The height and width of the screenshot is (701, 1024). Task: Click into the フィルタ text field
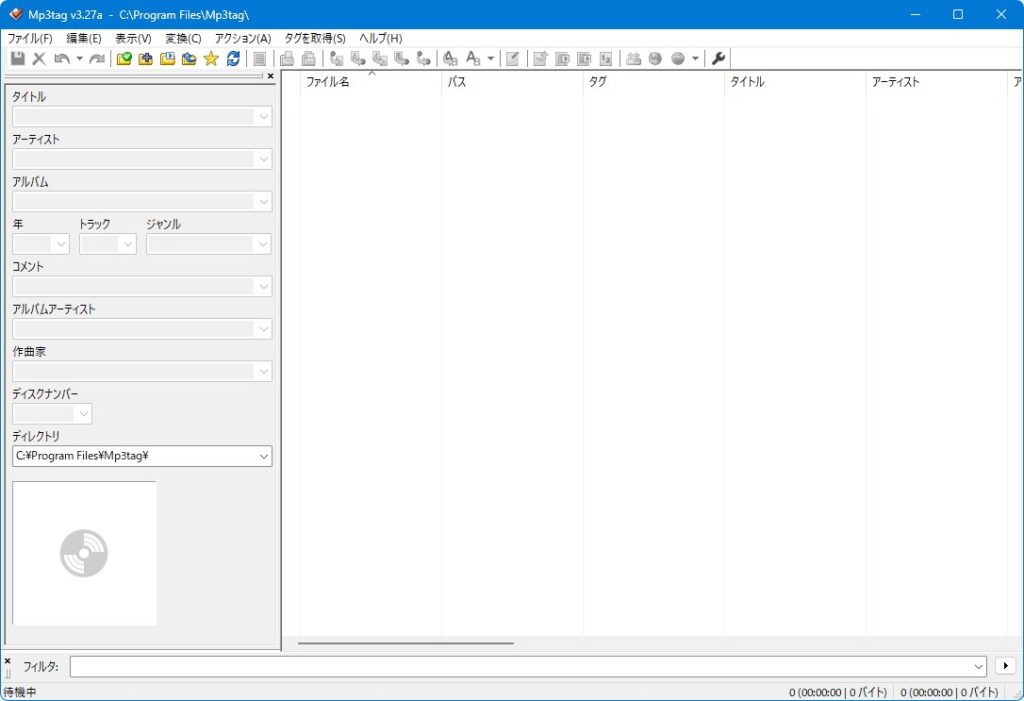pos(520,666)
